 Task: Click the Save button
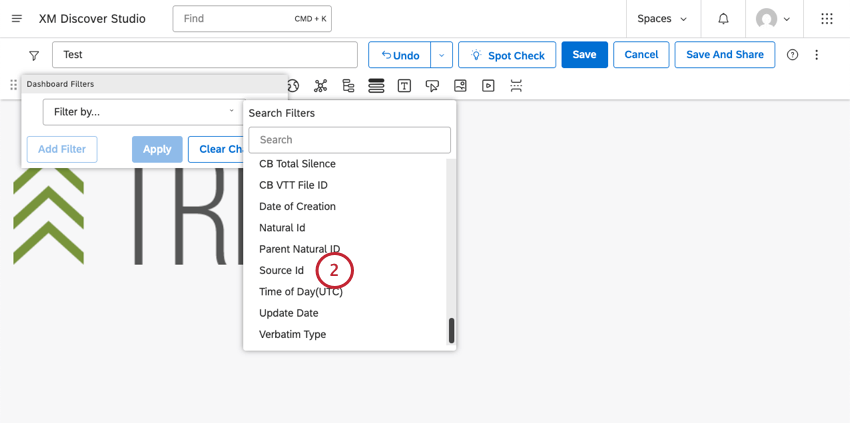pos(584,55)
